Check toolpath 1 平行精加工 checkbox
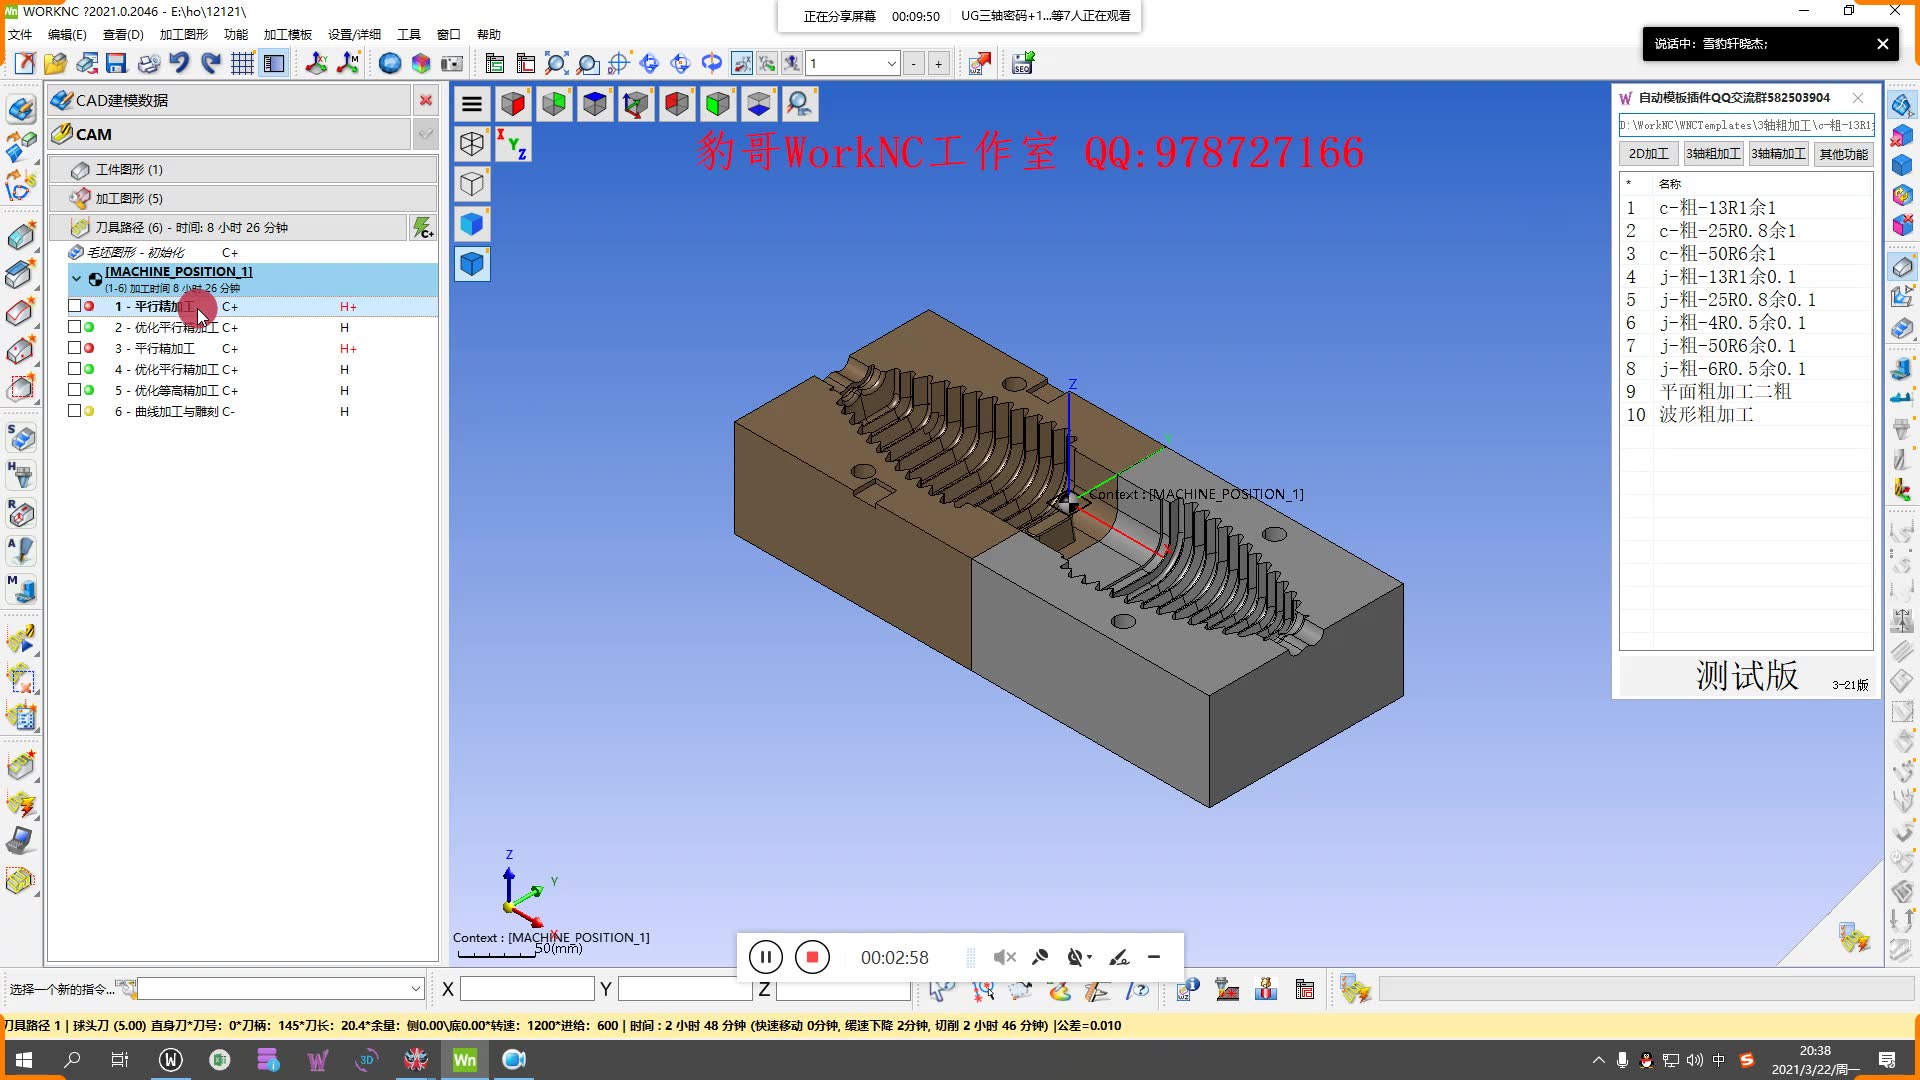 tap(74, 306)
